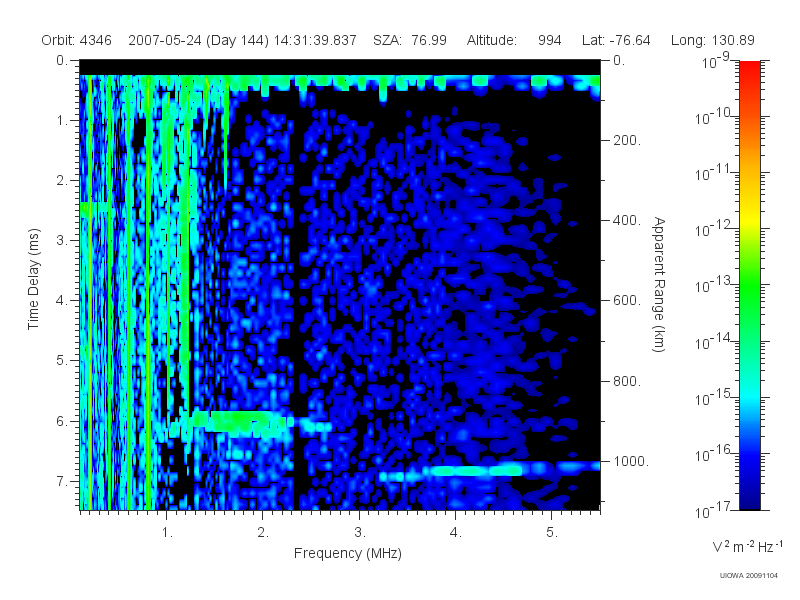Click the 0. apparent range tick label

[x=619, y=61]
